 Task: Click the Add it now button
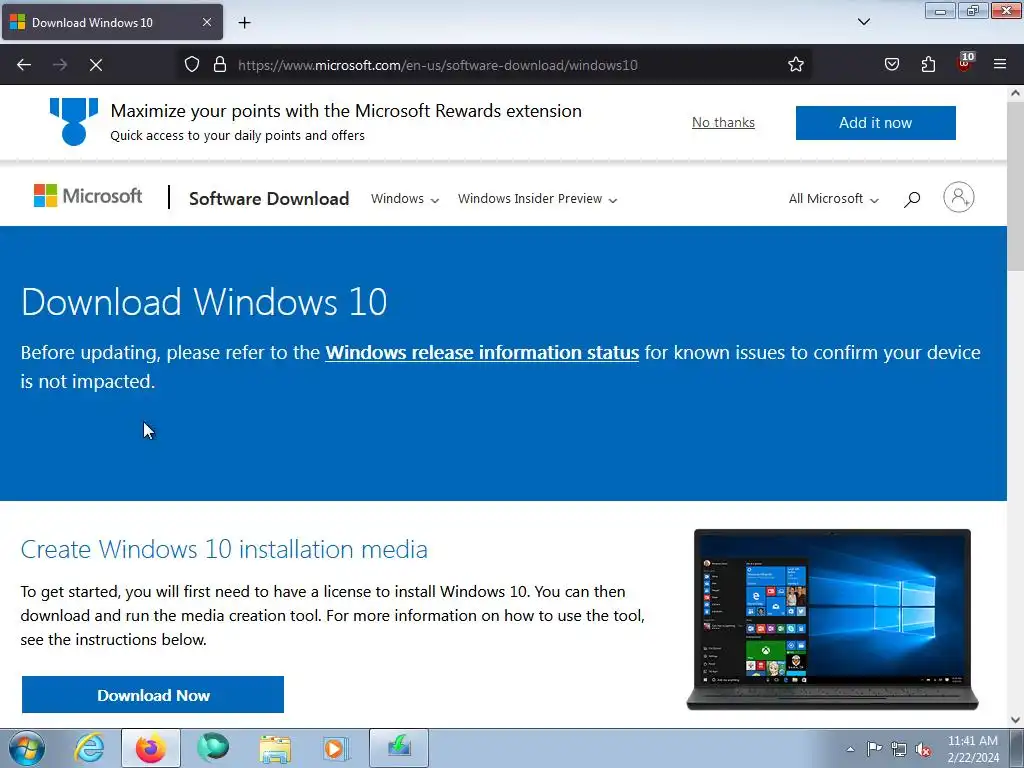coord(875,123)
